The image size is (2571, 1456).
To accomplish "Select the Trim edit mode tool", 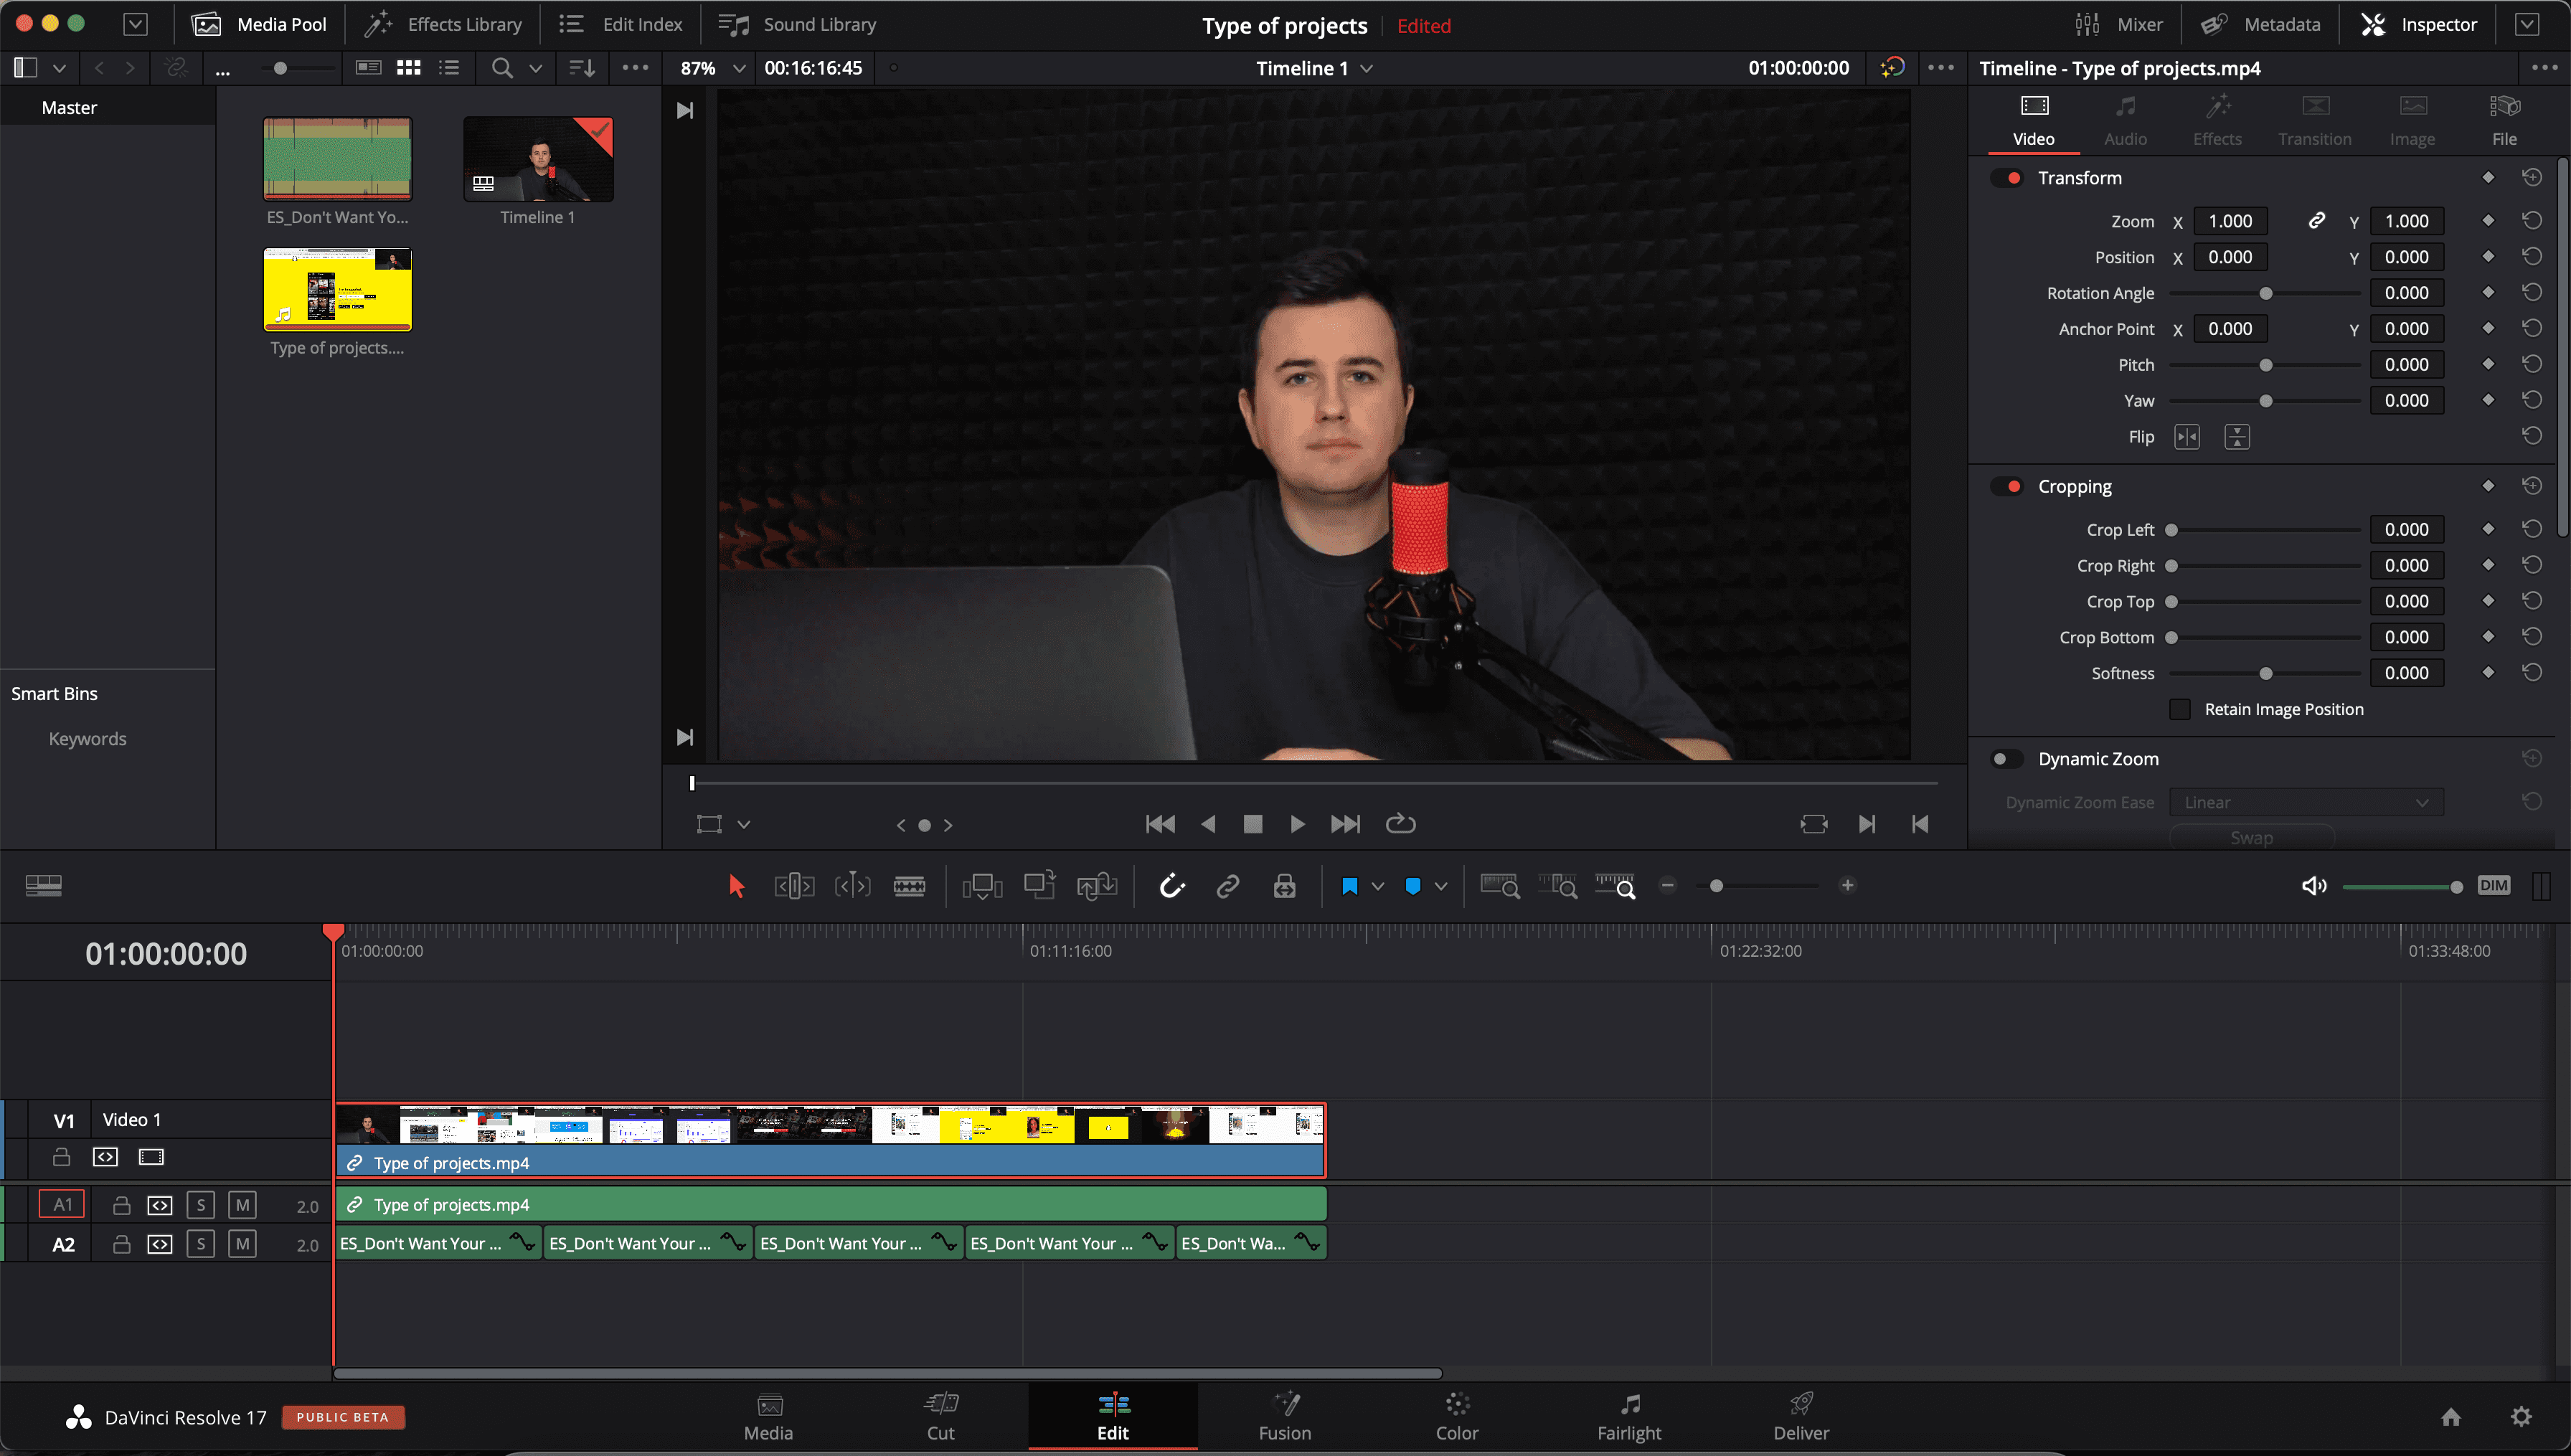I will tap(794, 885).
